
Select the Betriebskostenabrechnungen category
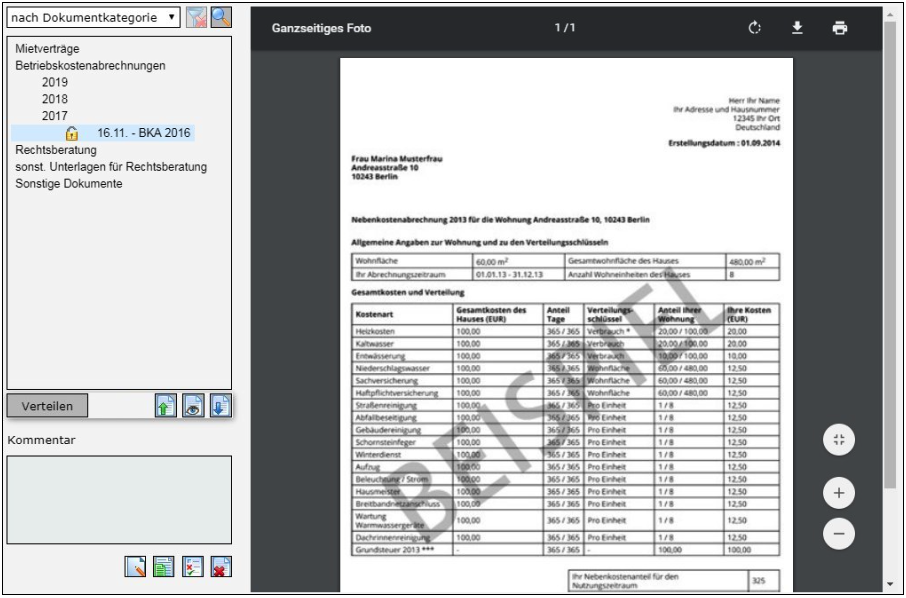point(90,65)
